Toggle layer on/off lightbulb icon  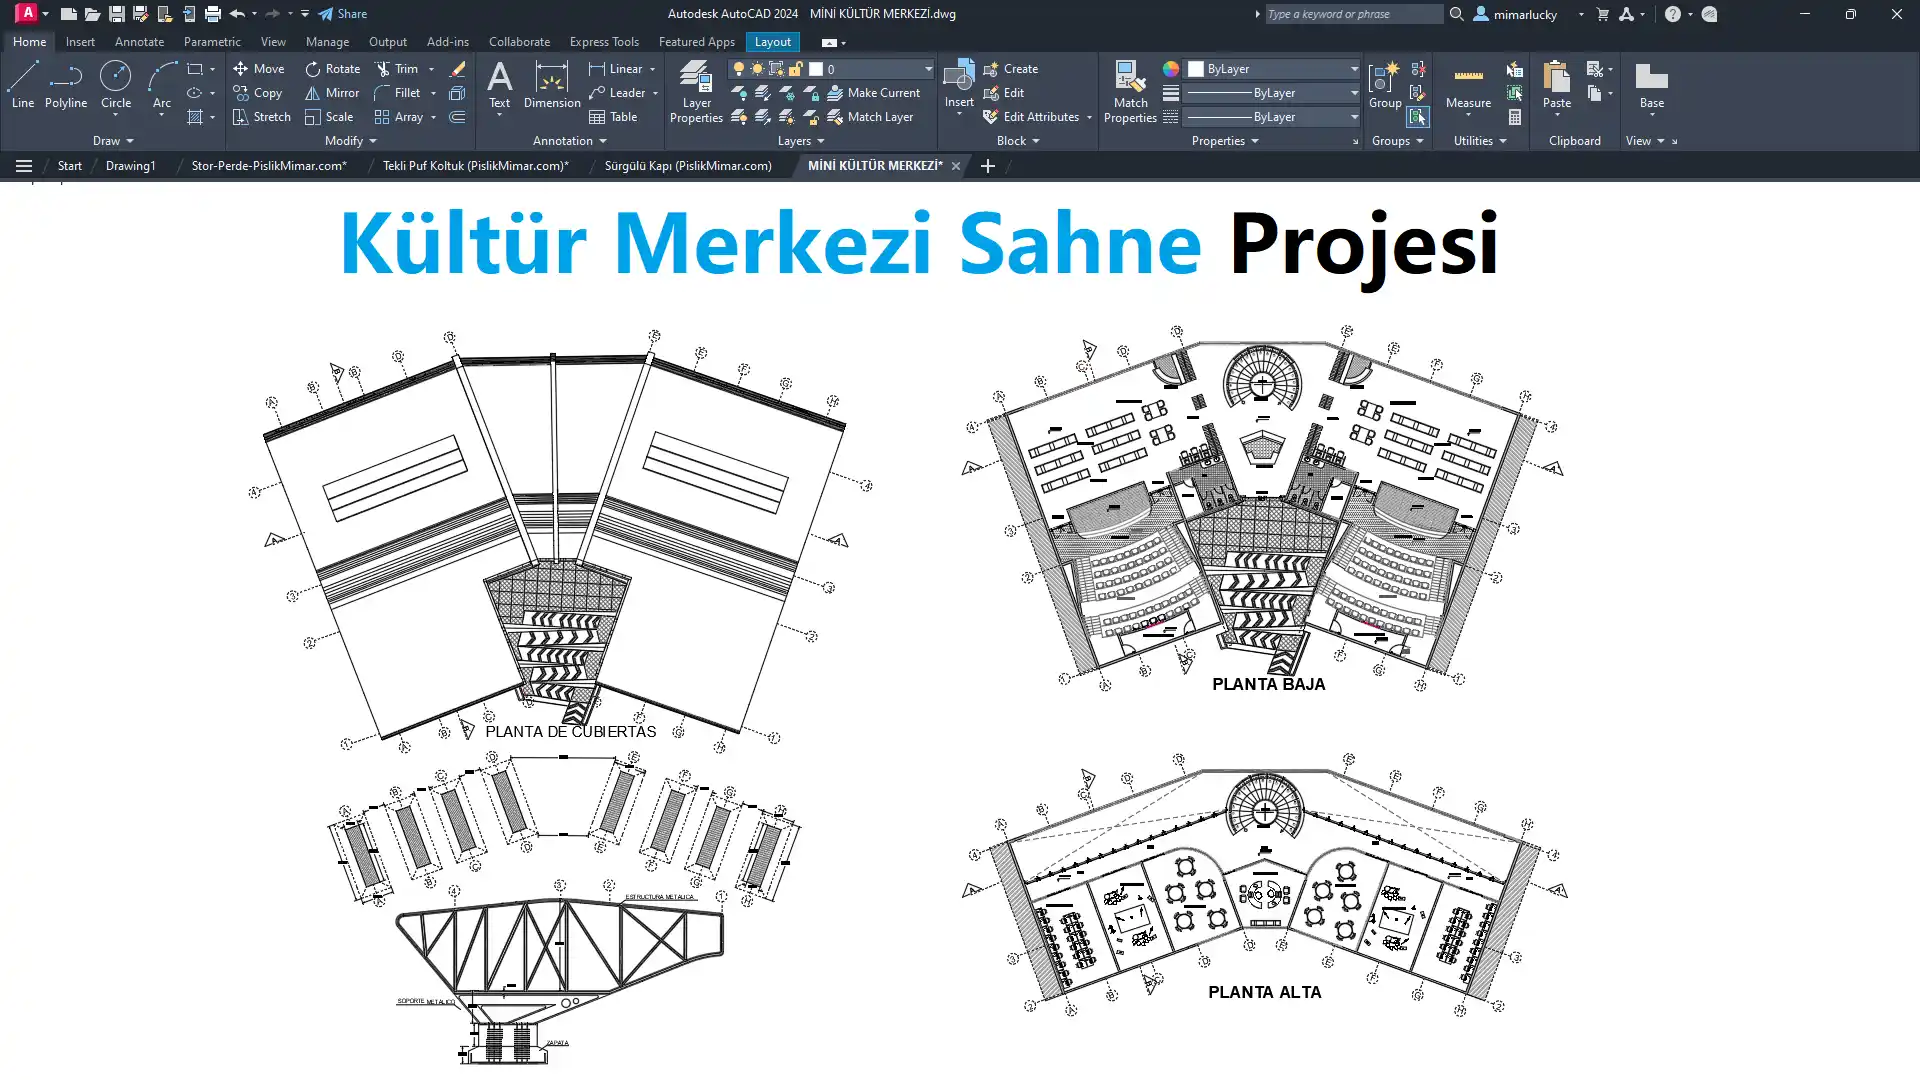coord(739,69)
